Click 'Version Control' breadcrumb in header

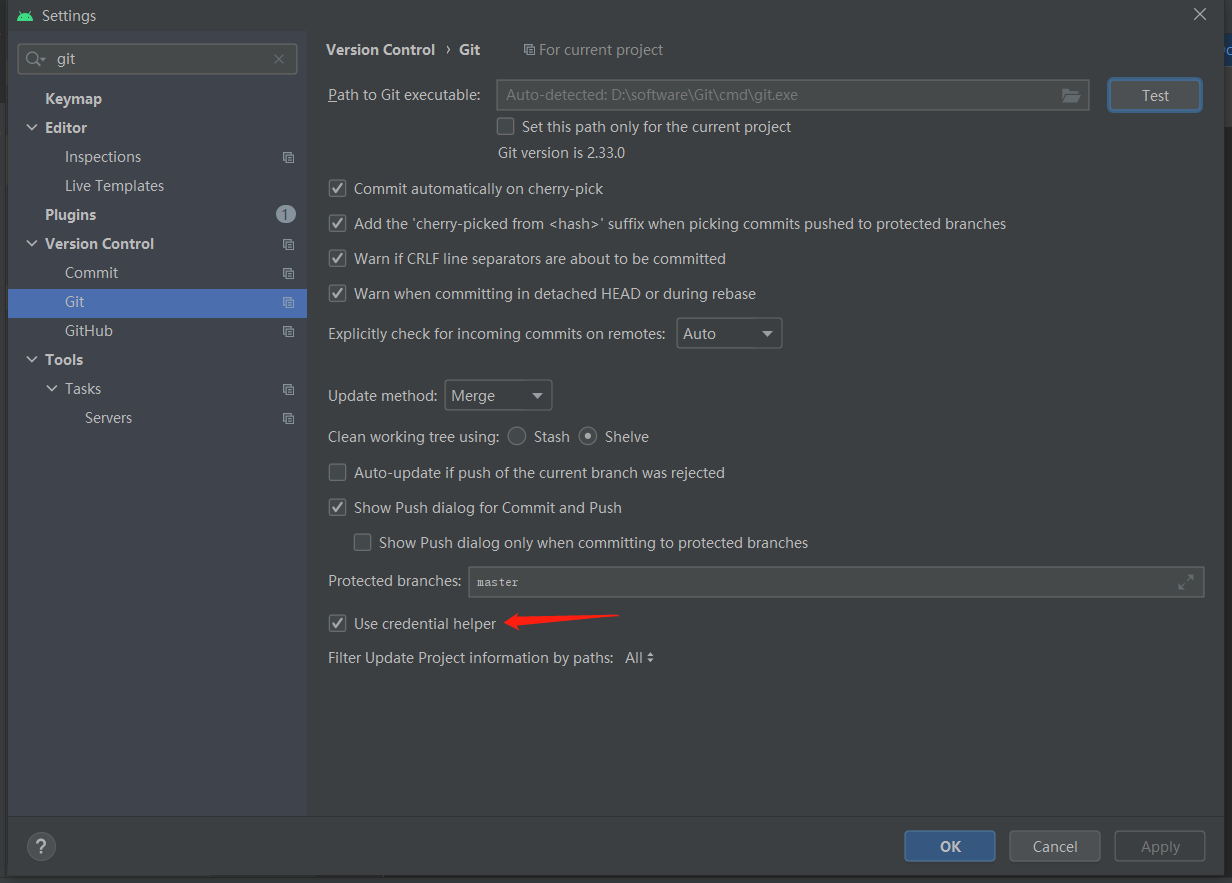tap(381, 50)
